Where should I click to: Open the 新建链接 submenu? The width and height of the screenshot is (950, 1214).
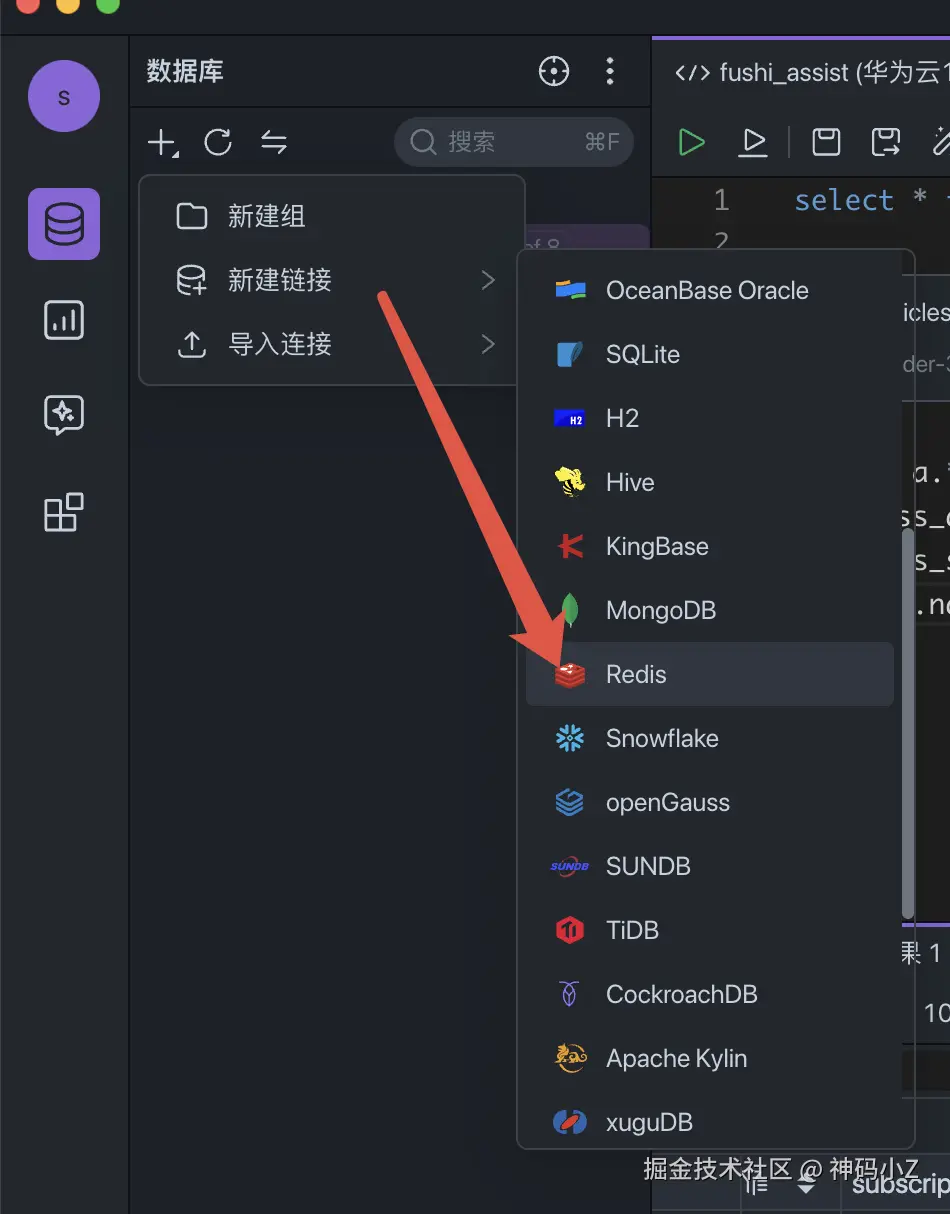click(x=332, y=280)
